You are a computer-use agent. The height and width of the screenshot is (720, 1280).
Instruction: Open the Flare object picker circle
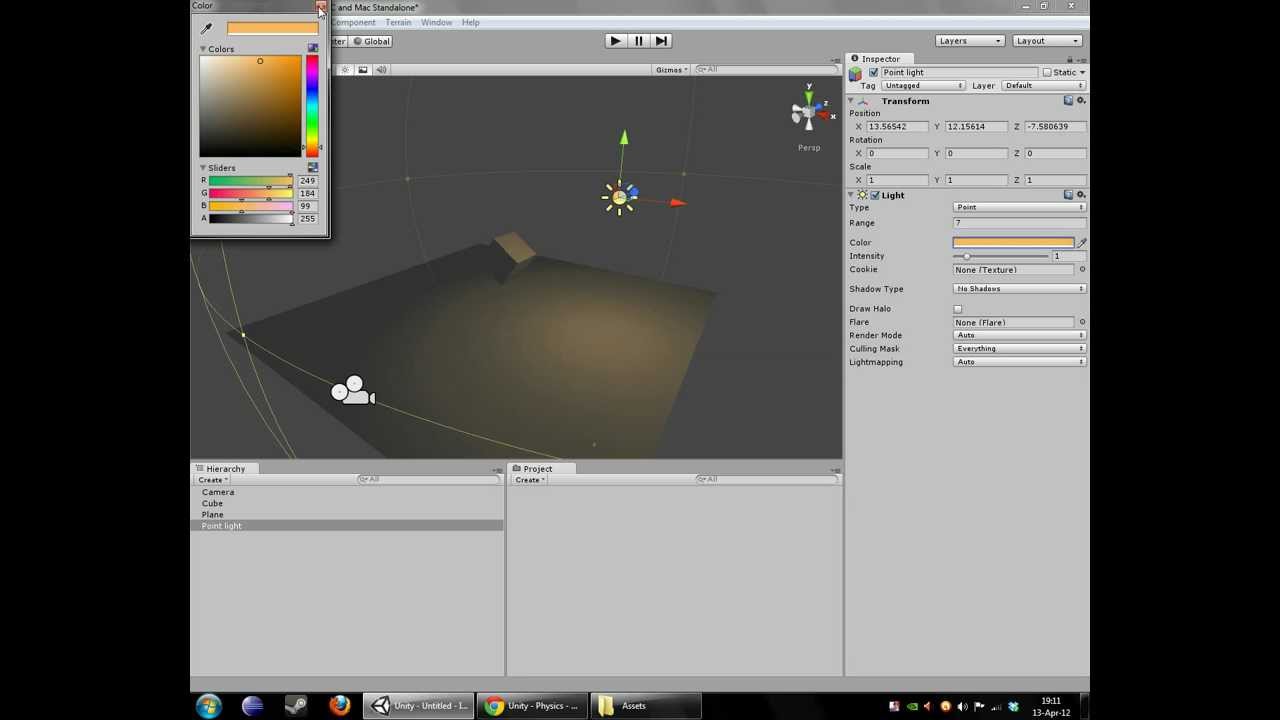click(1082, 322)
